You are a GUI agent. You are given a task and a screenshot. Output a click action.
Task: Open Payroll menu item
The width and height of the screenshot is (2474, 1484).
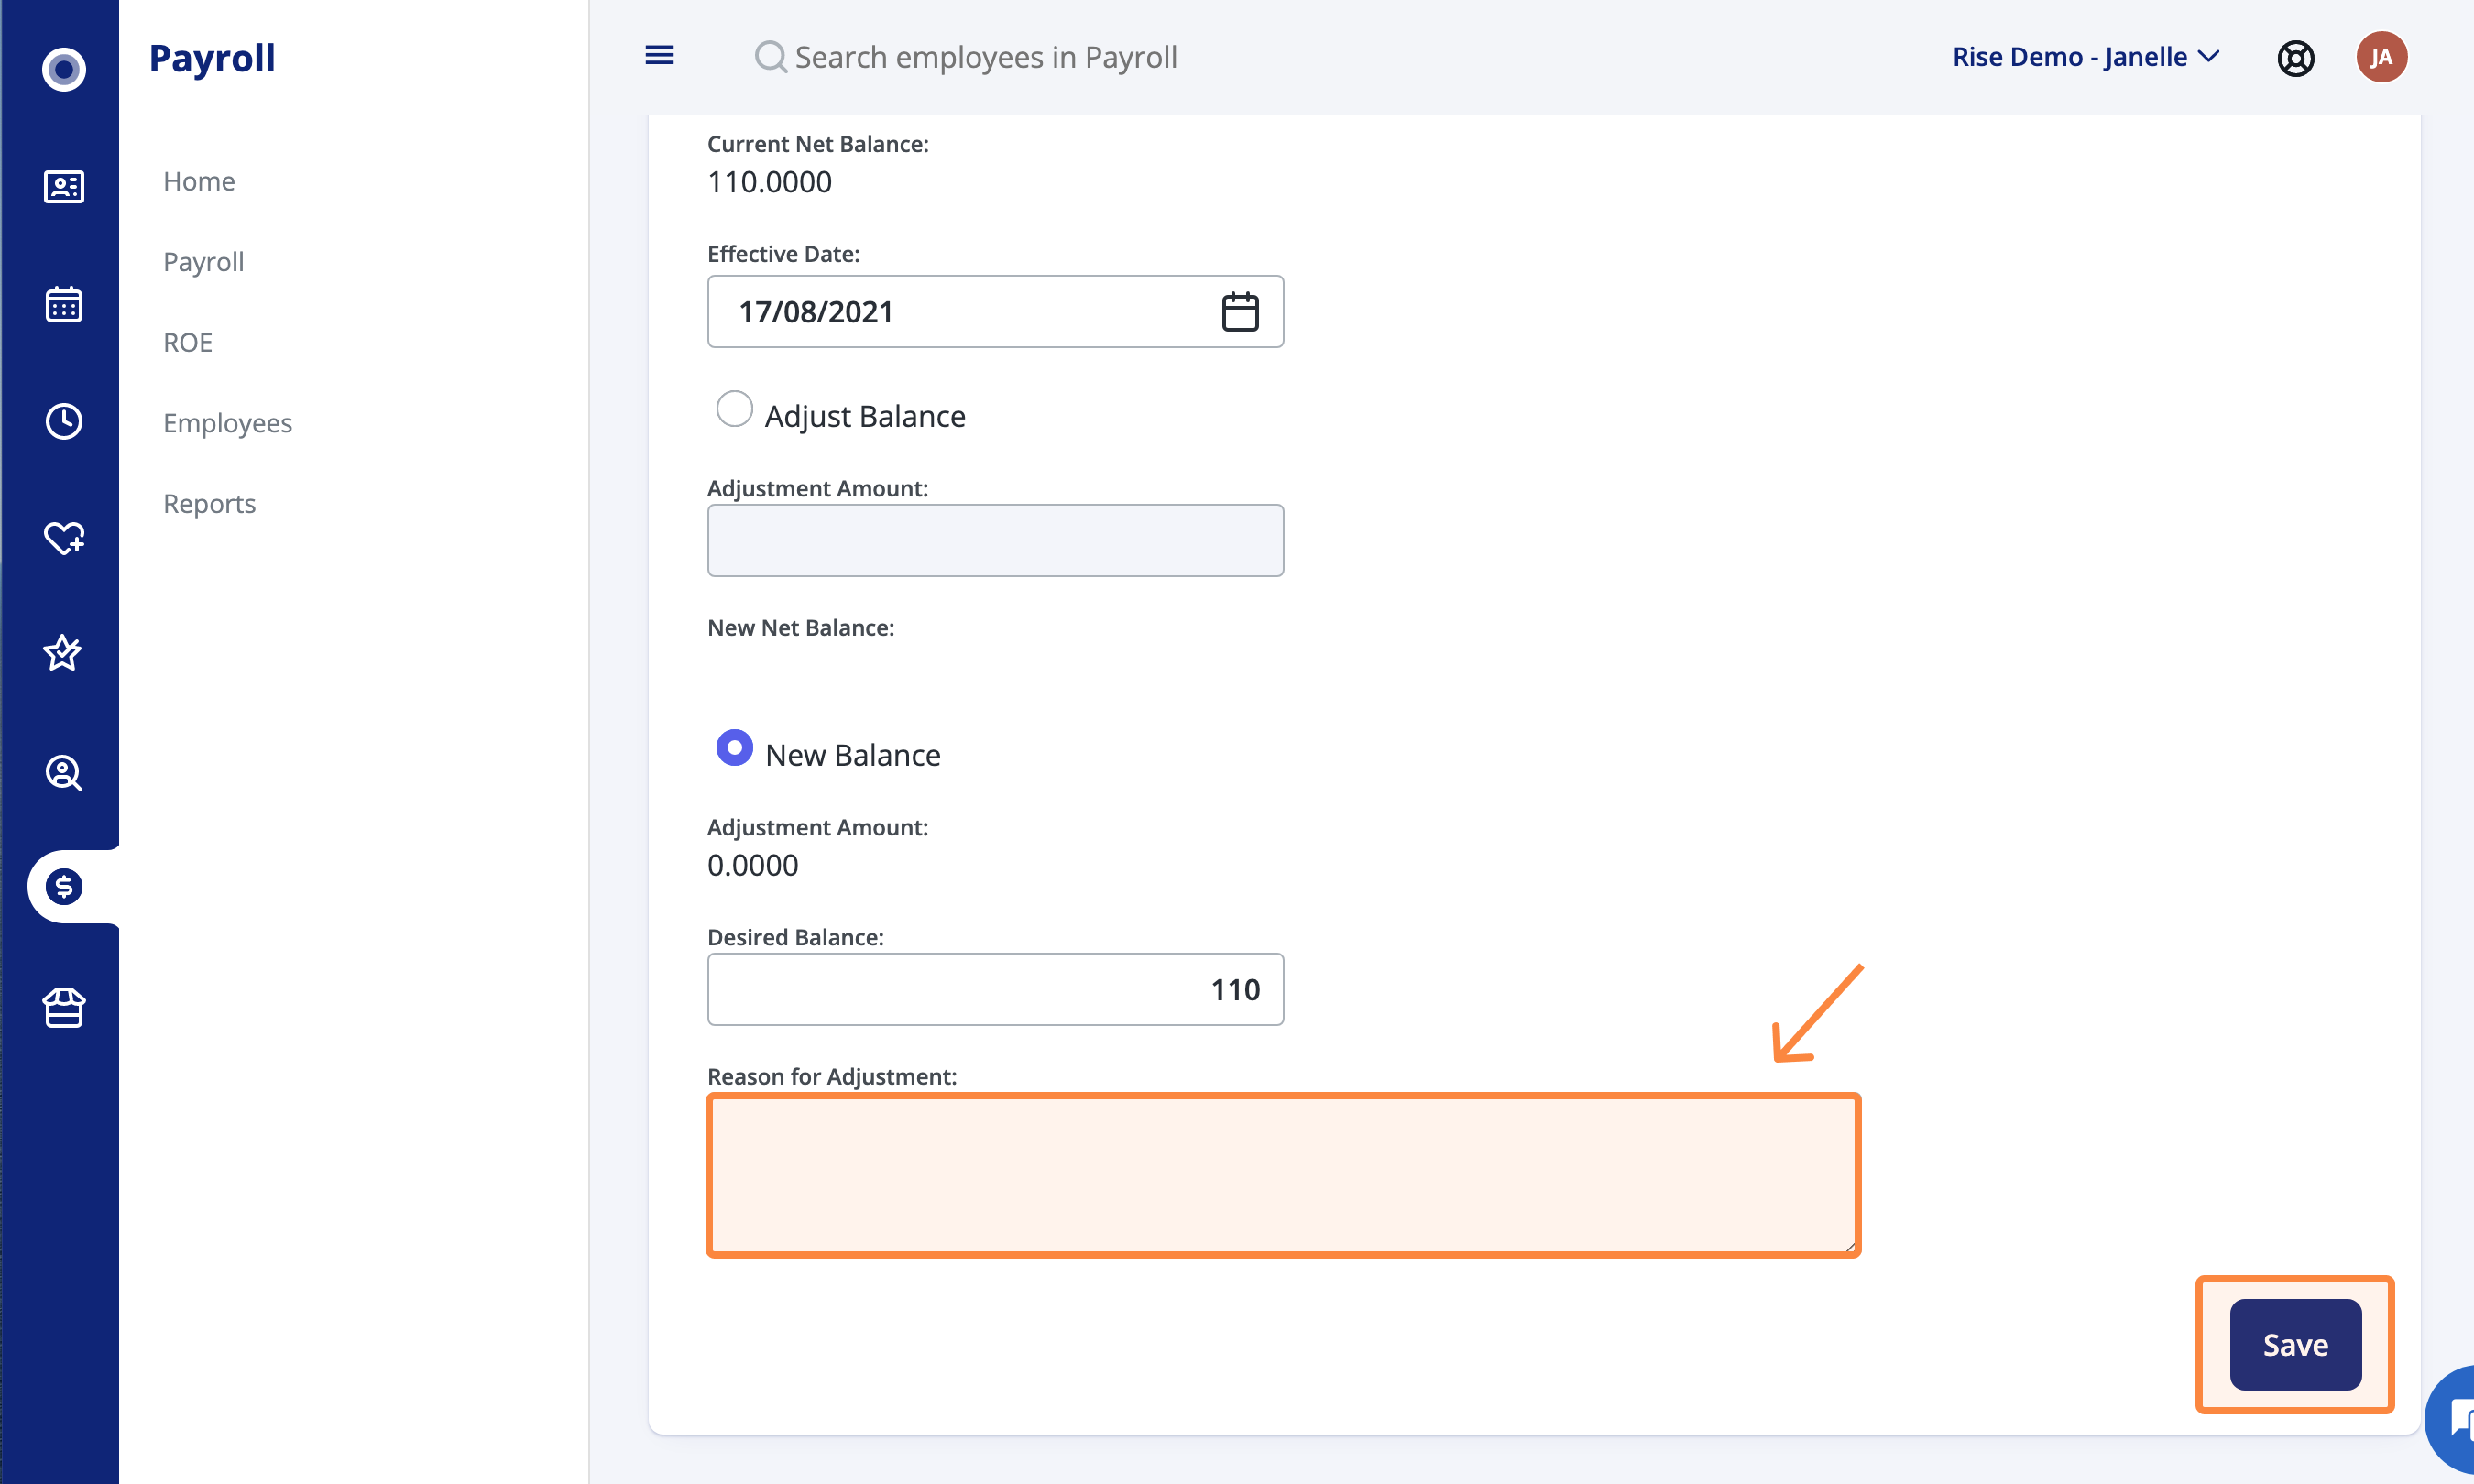[203, 262]
